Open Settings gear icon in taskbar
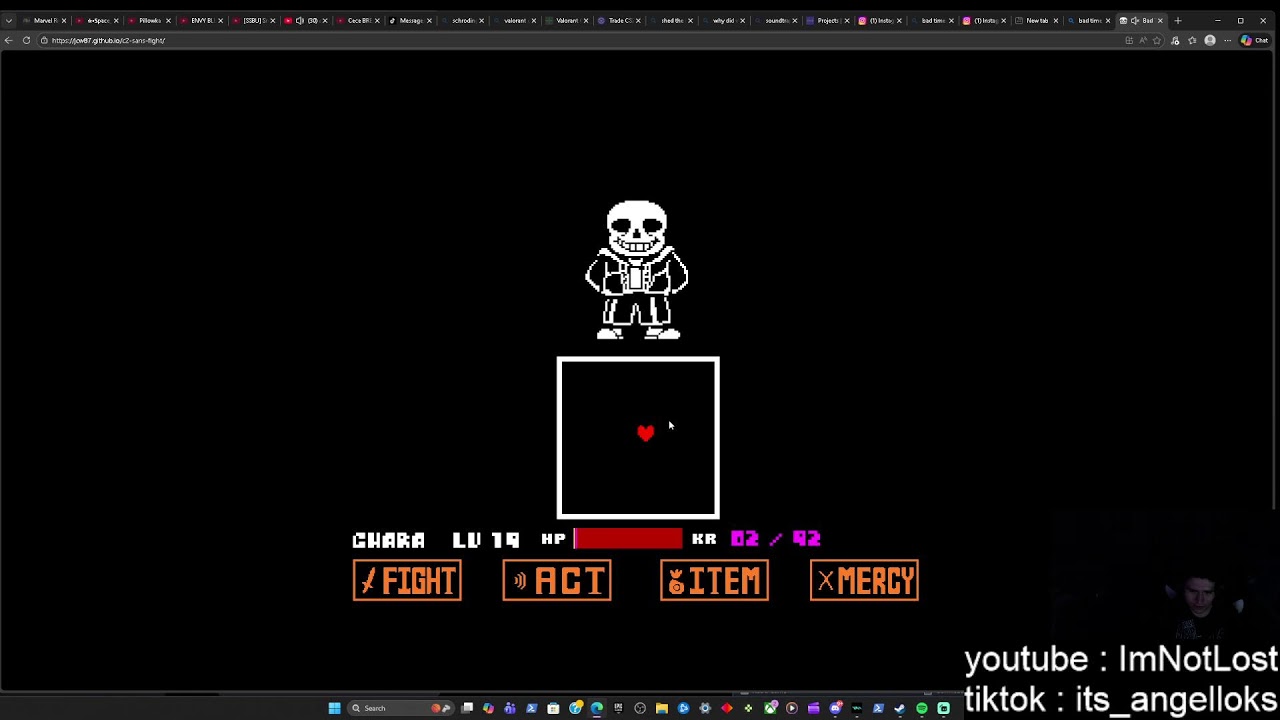This screenshot has height=720, width=1280. click(x=705, y=708)
